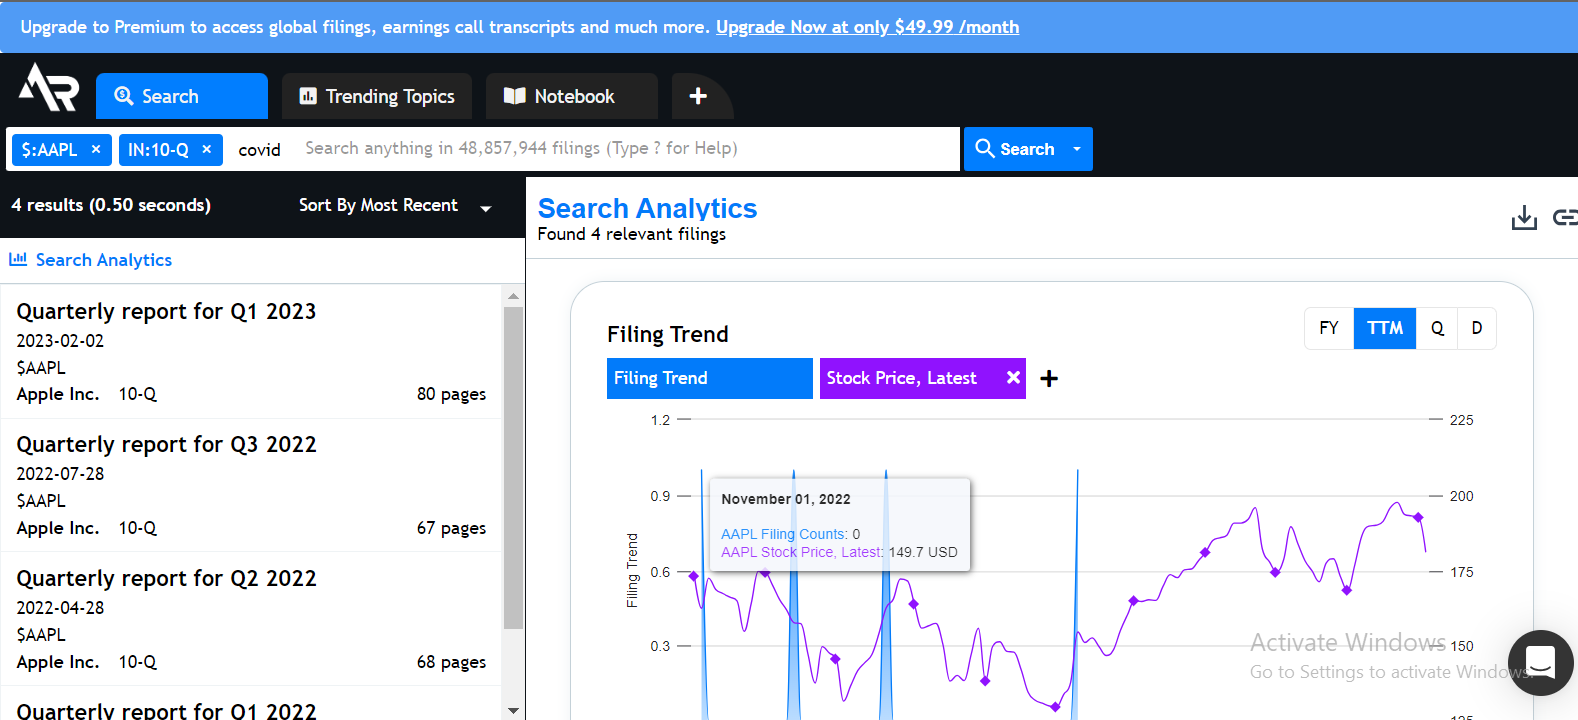
Task: Click the 68 pages label
Action: tap(451, 662)
